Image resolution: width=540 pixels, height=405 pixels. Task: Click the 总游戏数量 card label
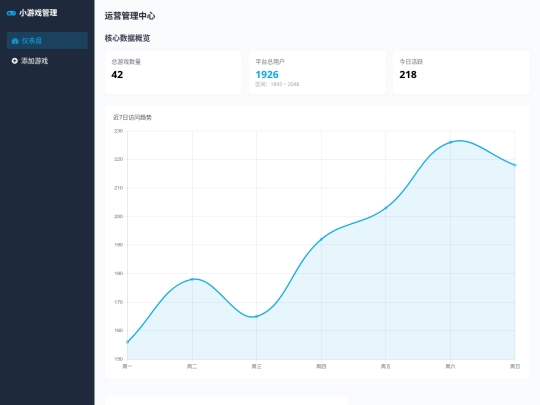(x=126, y=62)
